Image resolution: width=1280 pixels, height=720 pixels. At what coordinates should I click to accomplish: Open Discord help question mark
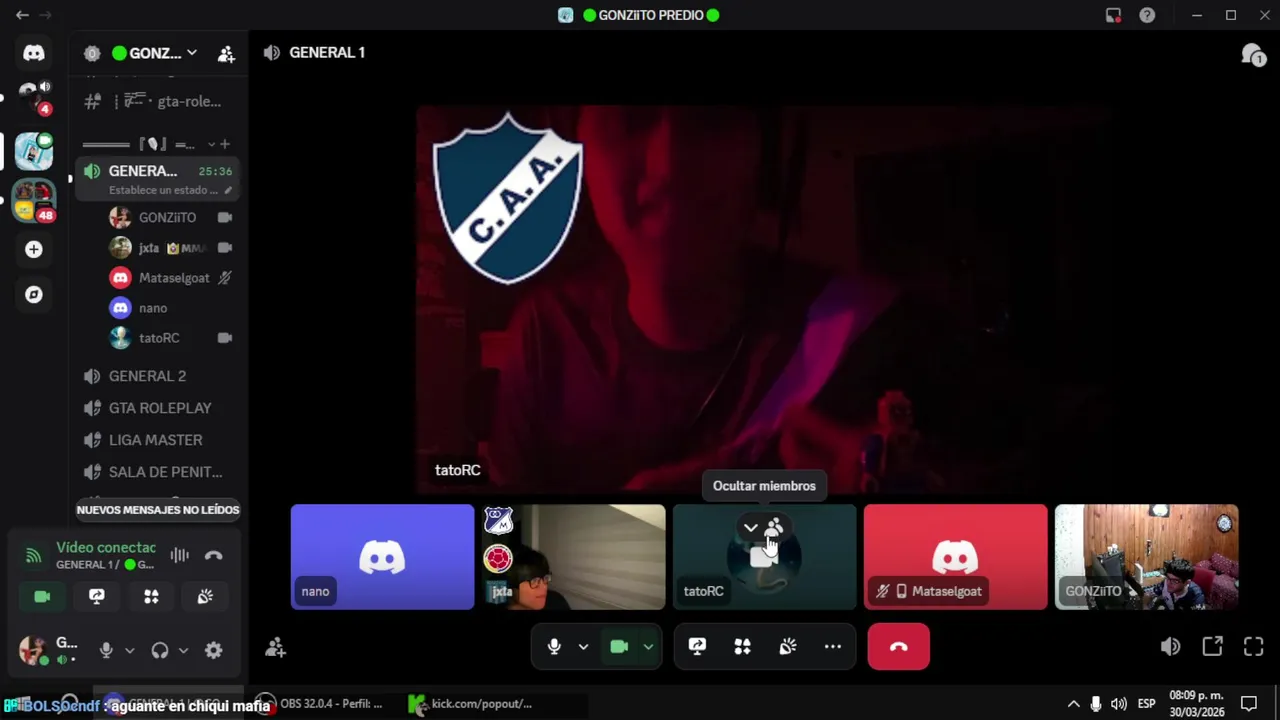point(1147,15)
